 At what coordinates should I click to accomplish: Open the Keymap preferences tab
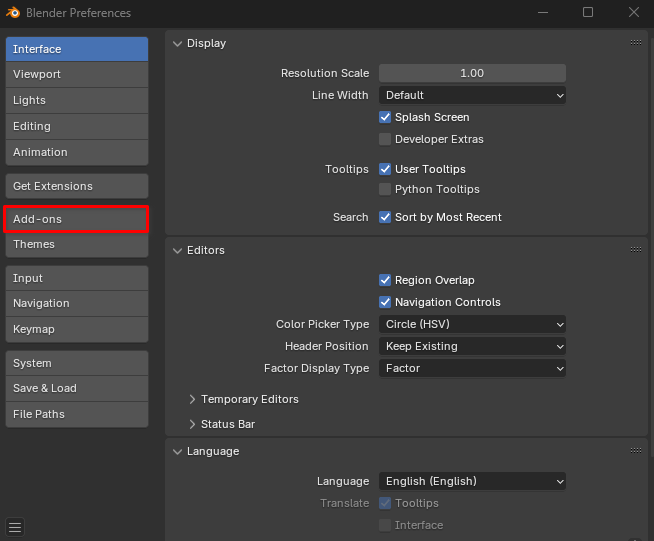[77, 330]
